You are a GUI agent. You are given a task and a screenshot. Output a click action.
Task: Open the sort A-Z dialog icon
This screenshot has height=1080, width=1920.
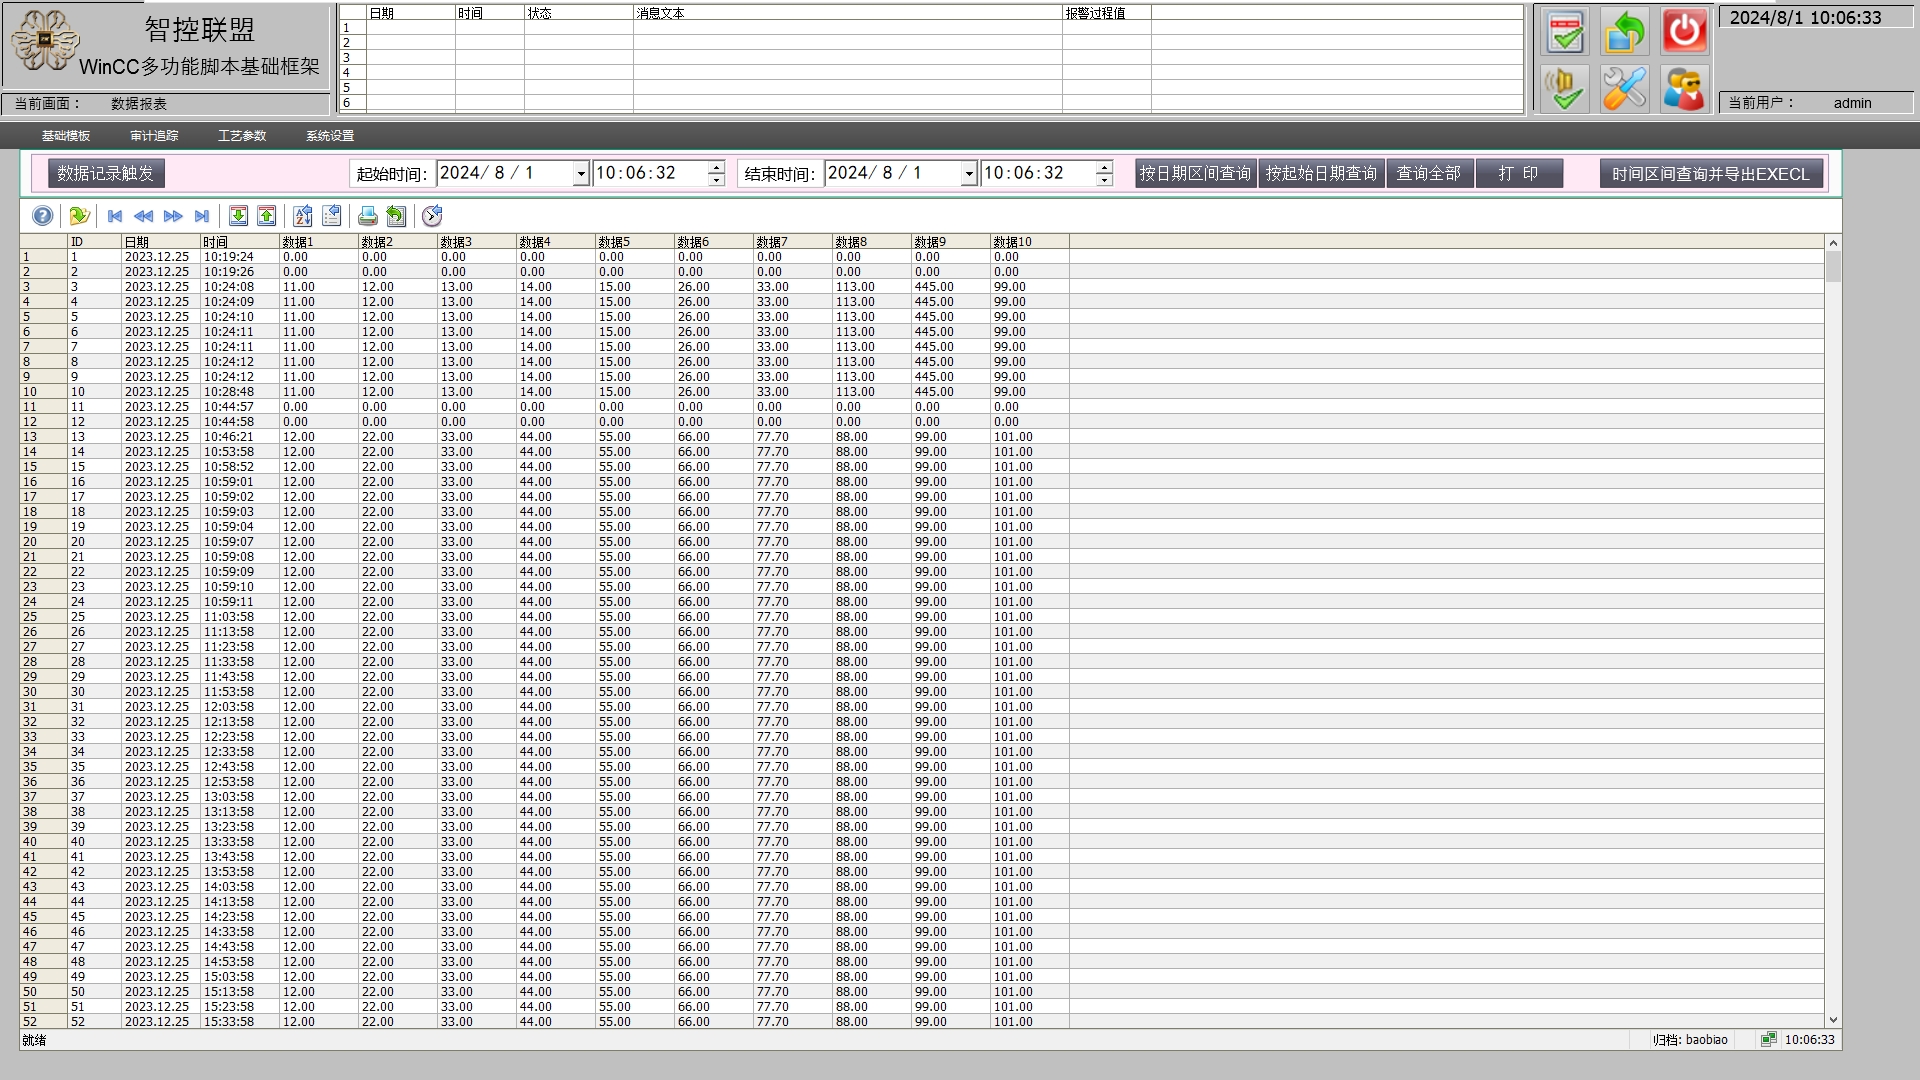[303, 216]
